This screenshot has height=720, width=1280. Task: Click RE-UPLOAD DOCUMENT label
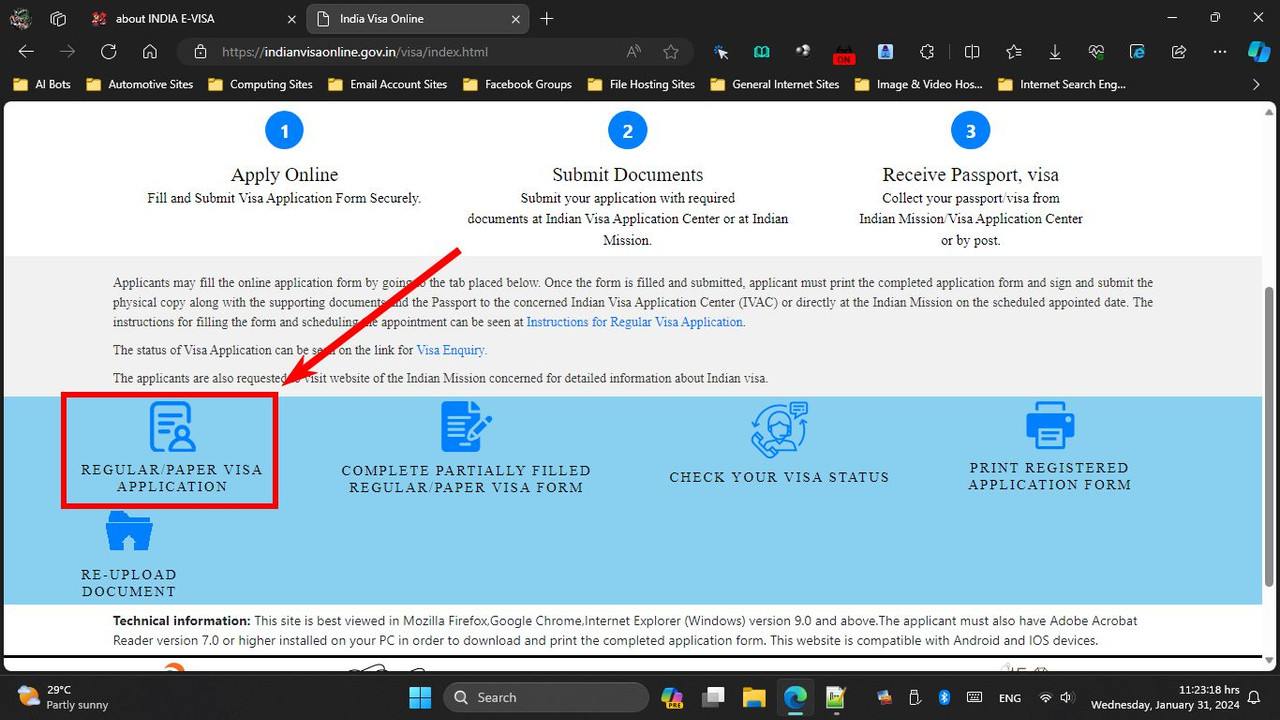(x=129, y=583)
